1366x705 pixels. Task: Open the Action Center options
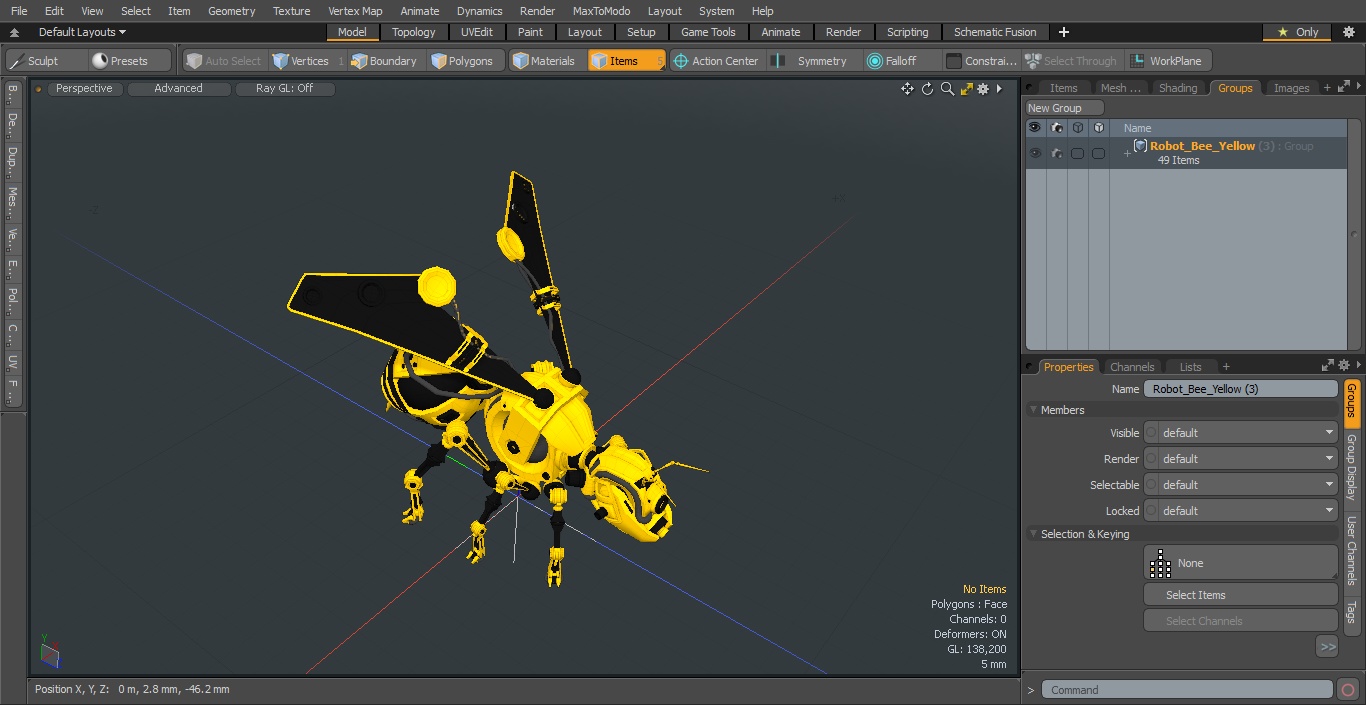click(x=717, y=61)
